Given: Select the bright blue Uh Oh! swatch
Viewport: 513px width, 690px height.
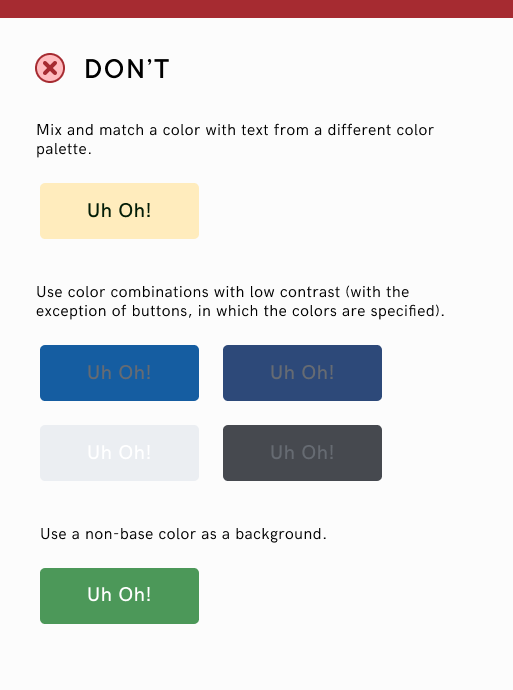Looking at the screenshot, I should click(x=119, y=373).
